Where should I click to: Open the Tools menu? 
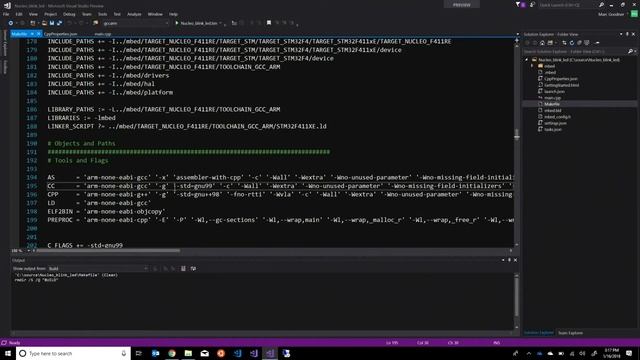click(x=102, y=14)
